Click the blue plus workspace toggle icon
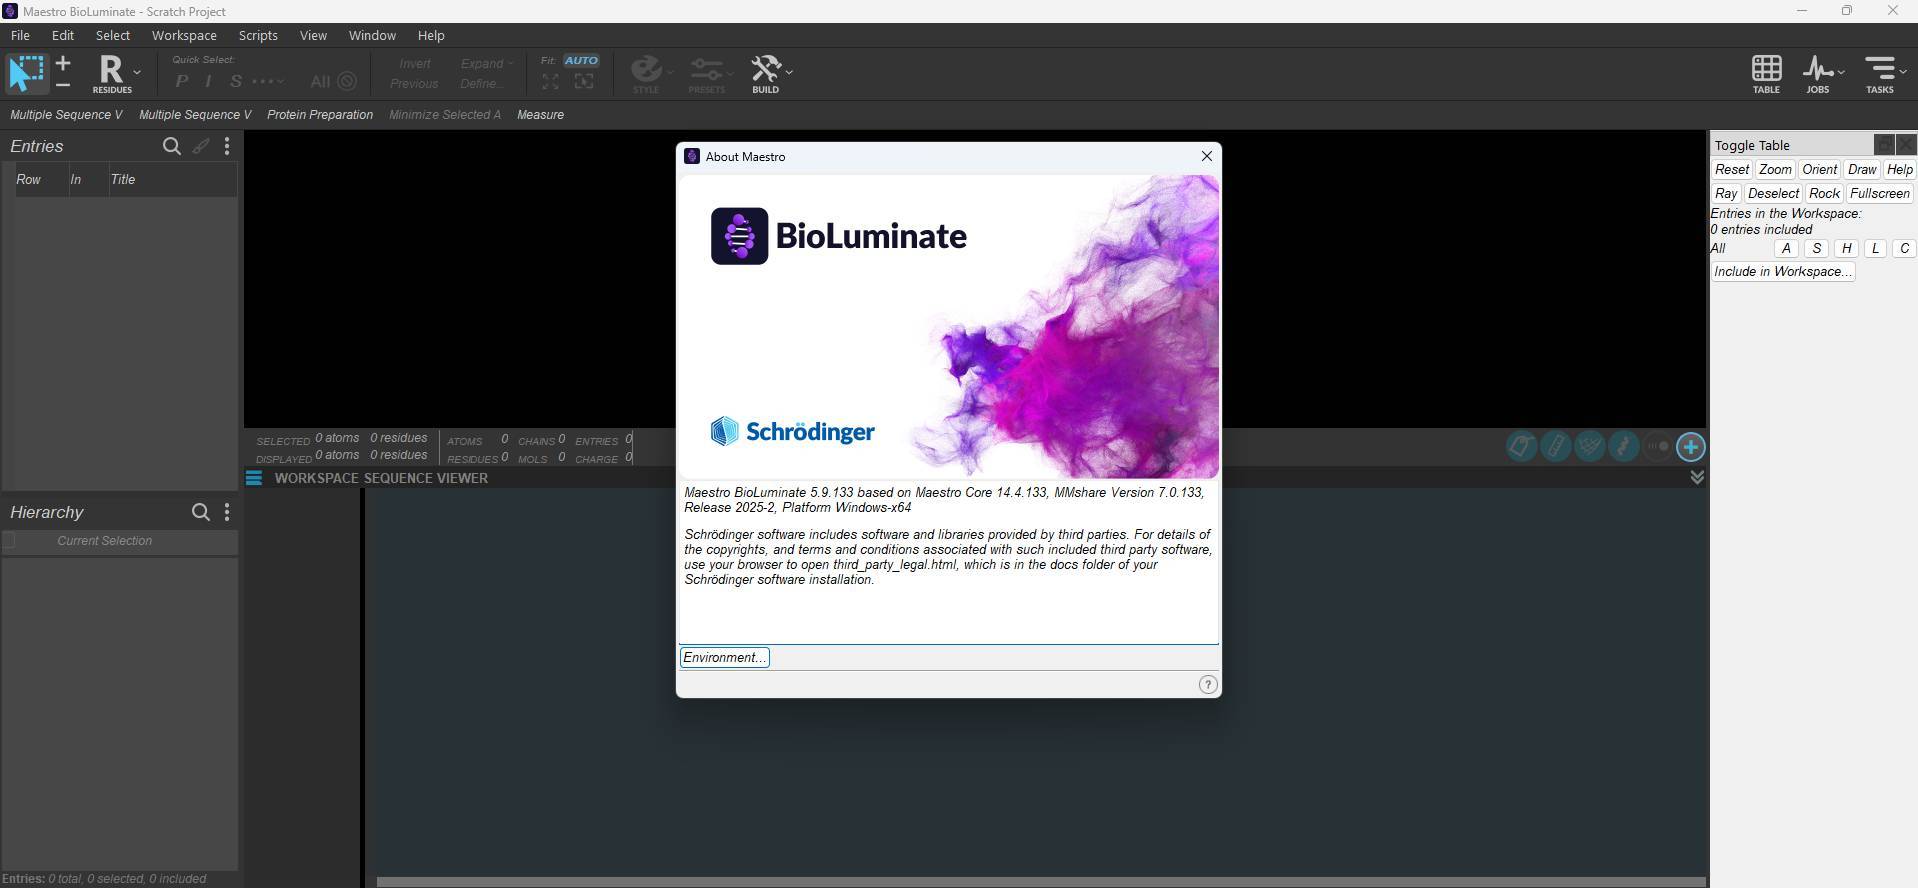 click(1690, 447)
